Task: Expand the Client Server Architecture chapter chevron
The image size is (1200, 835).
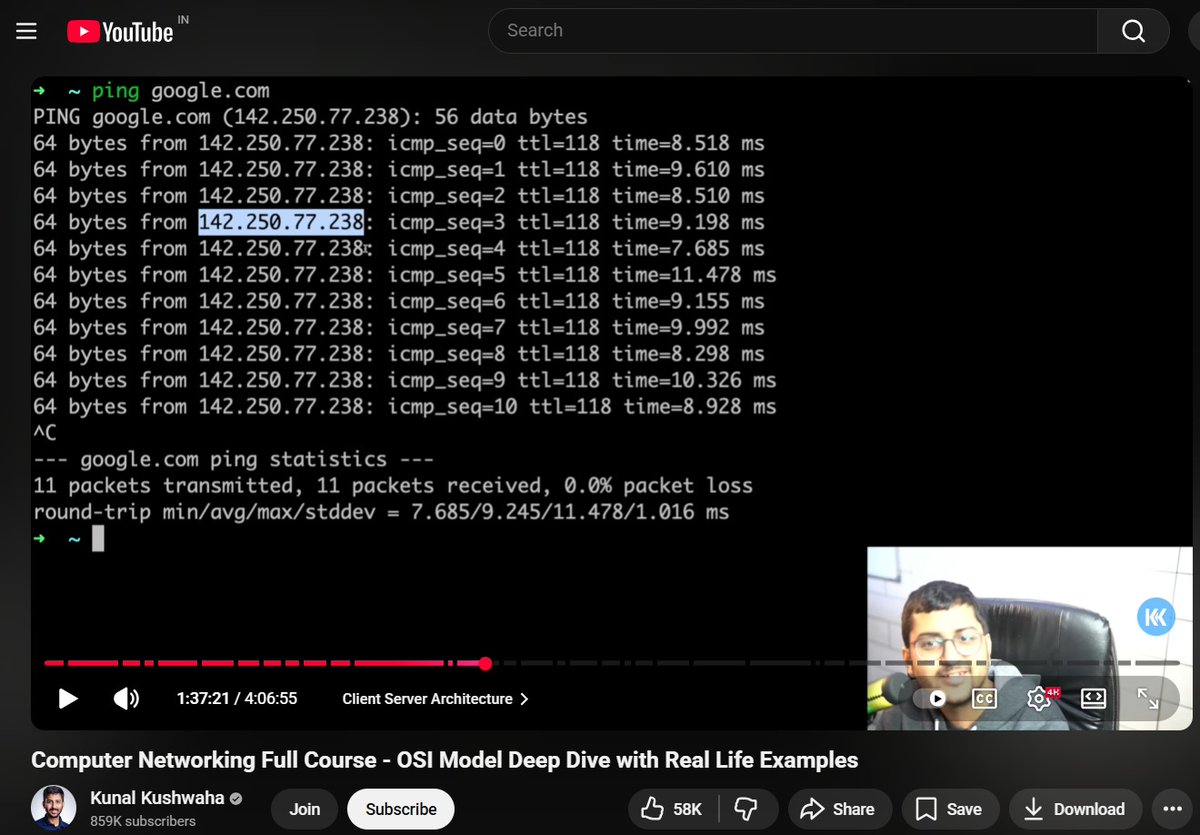Action: pos(524,699)
